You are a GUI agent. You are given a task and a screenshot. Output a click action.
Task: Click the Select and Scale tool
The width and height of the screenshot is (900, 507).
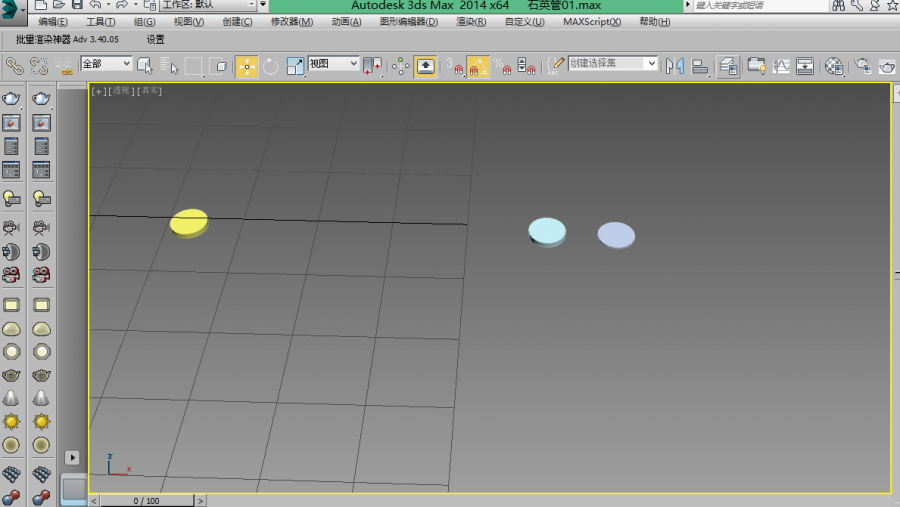pos(296,66)
